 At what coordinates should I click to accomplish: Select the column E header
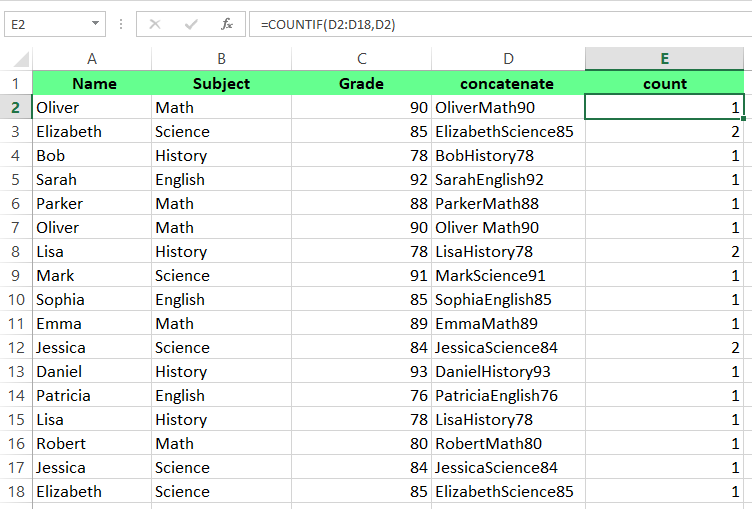665,59
